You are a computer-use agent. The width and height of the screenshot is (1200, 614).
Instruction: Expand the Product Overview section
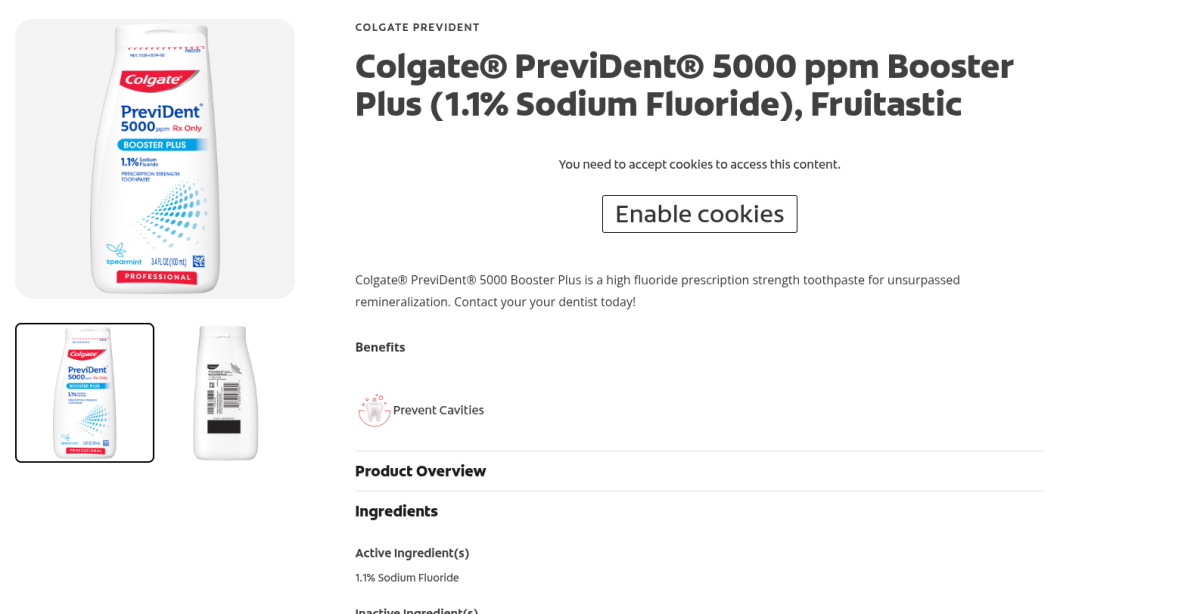tap(420, 471)
